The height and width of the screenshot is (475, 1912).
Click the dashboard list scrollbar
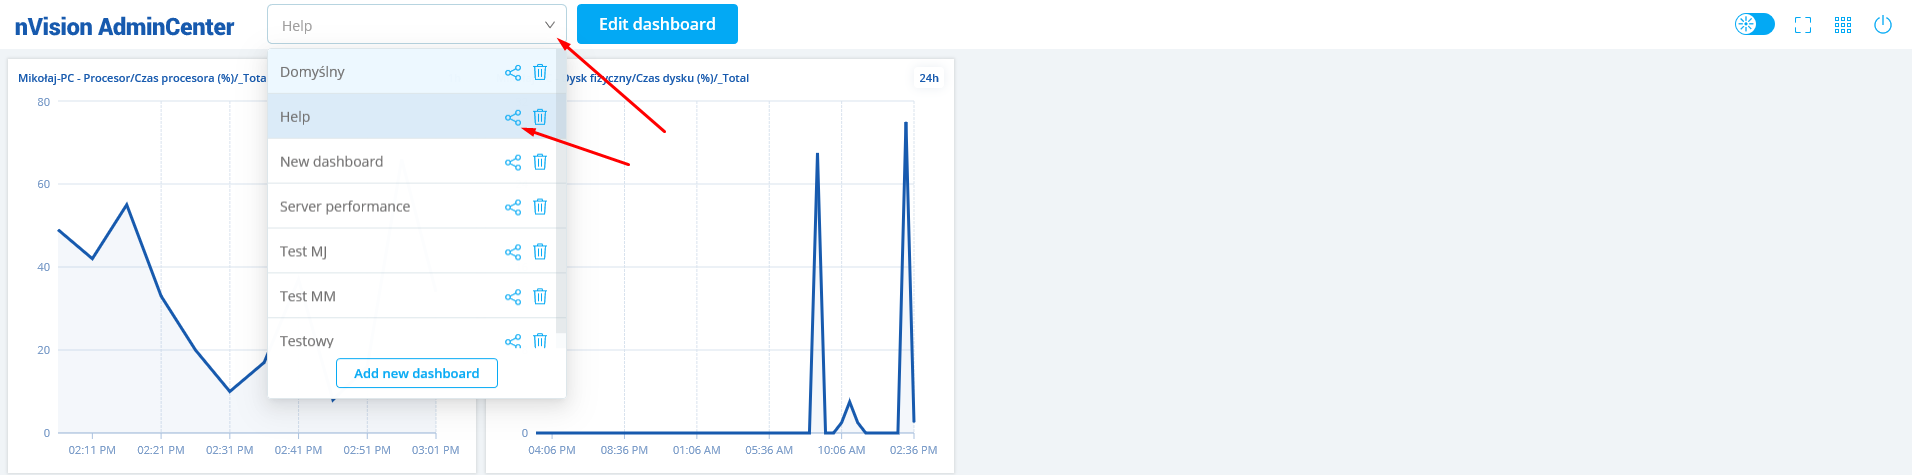point(561,200)
